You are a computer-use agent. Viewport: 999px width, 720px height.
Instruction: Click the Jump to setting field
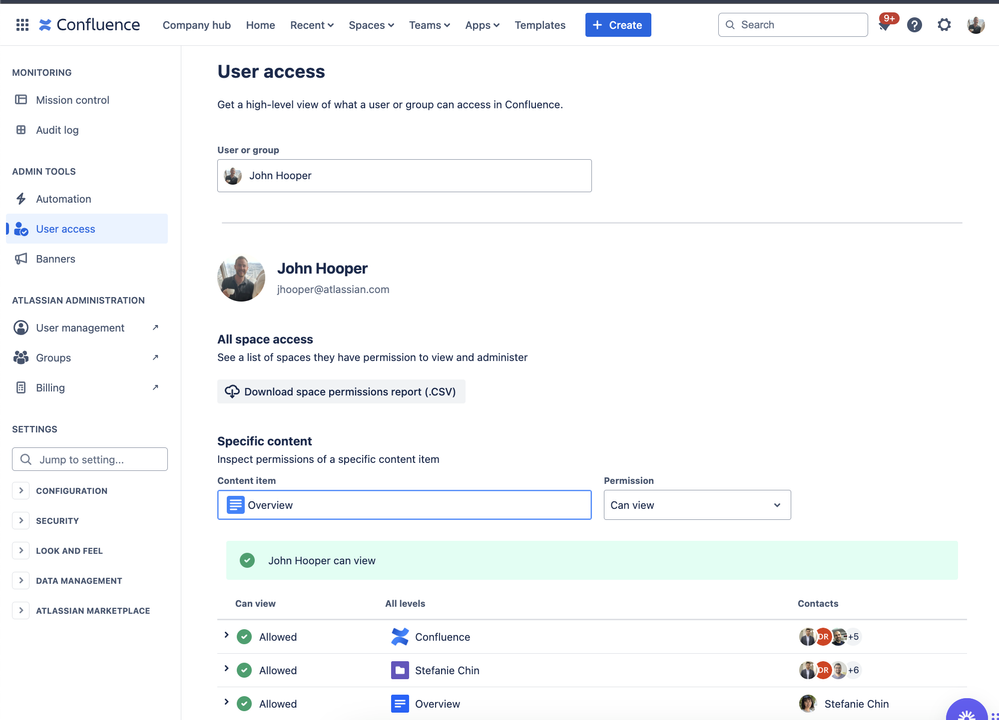(x=90, y=459)
